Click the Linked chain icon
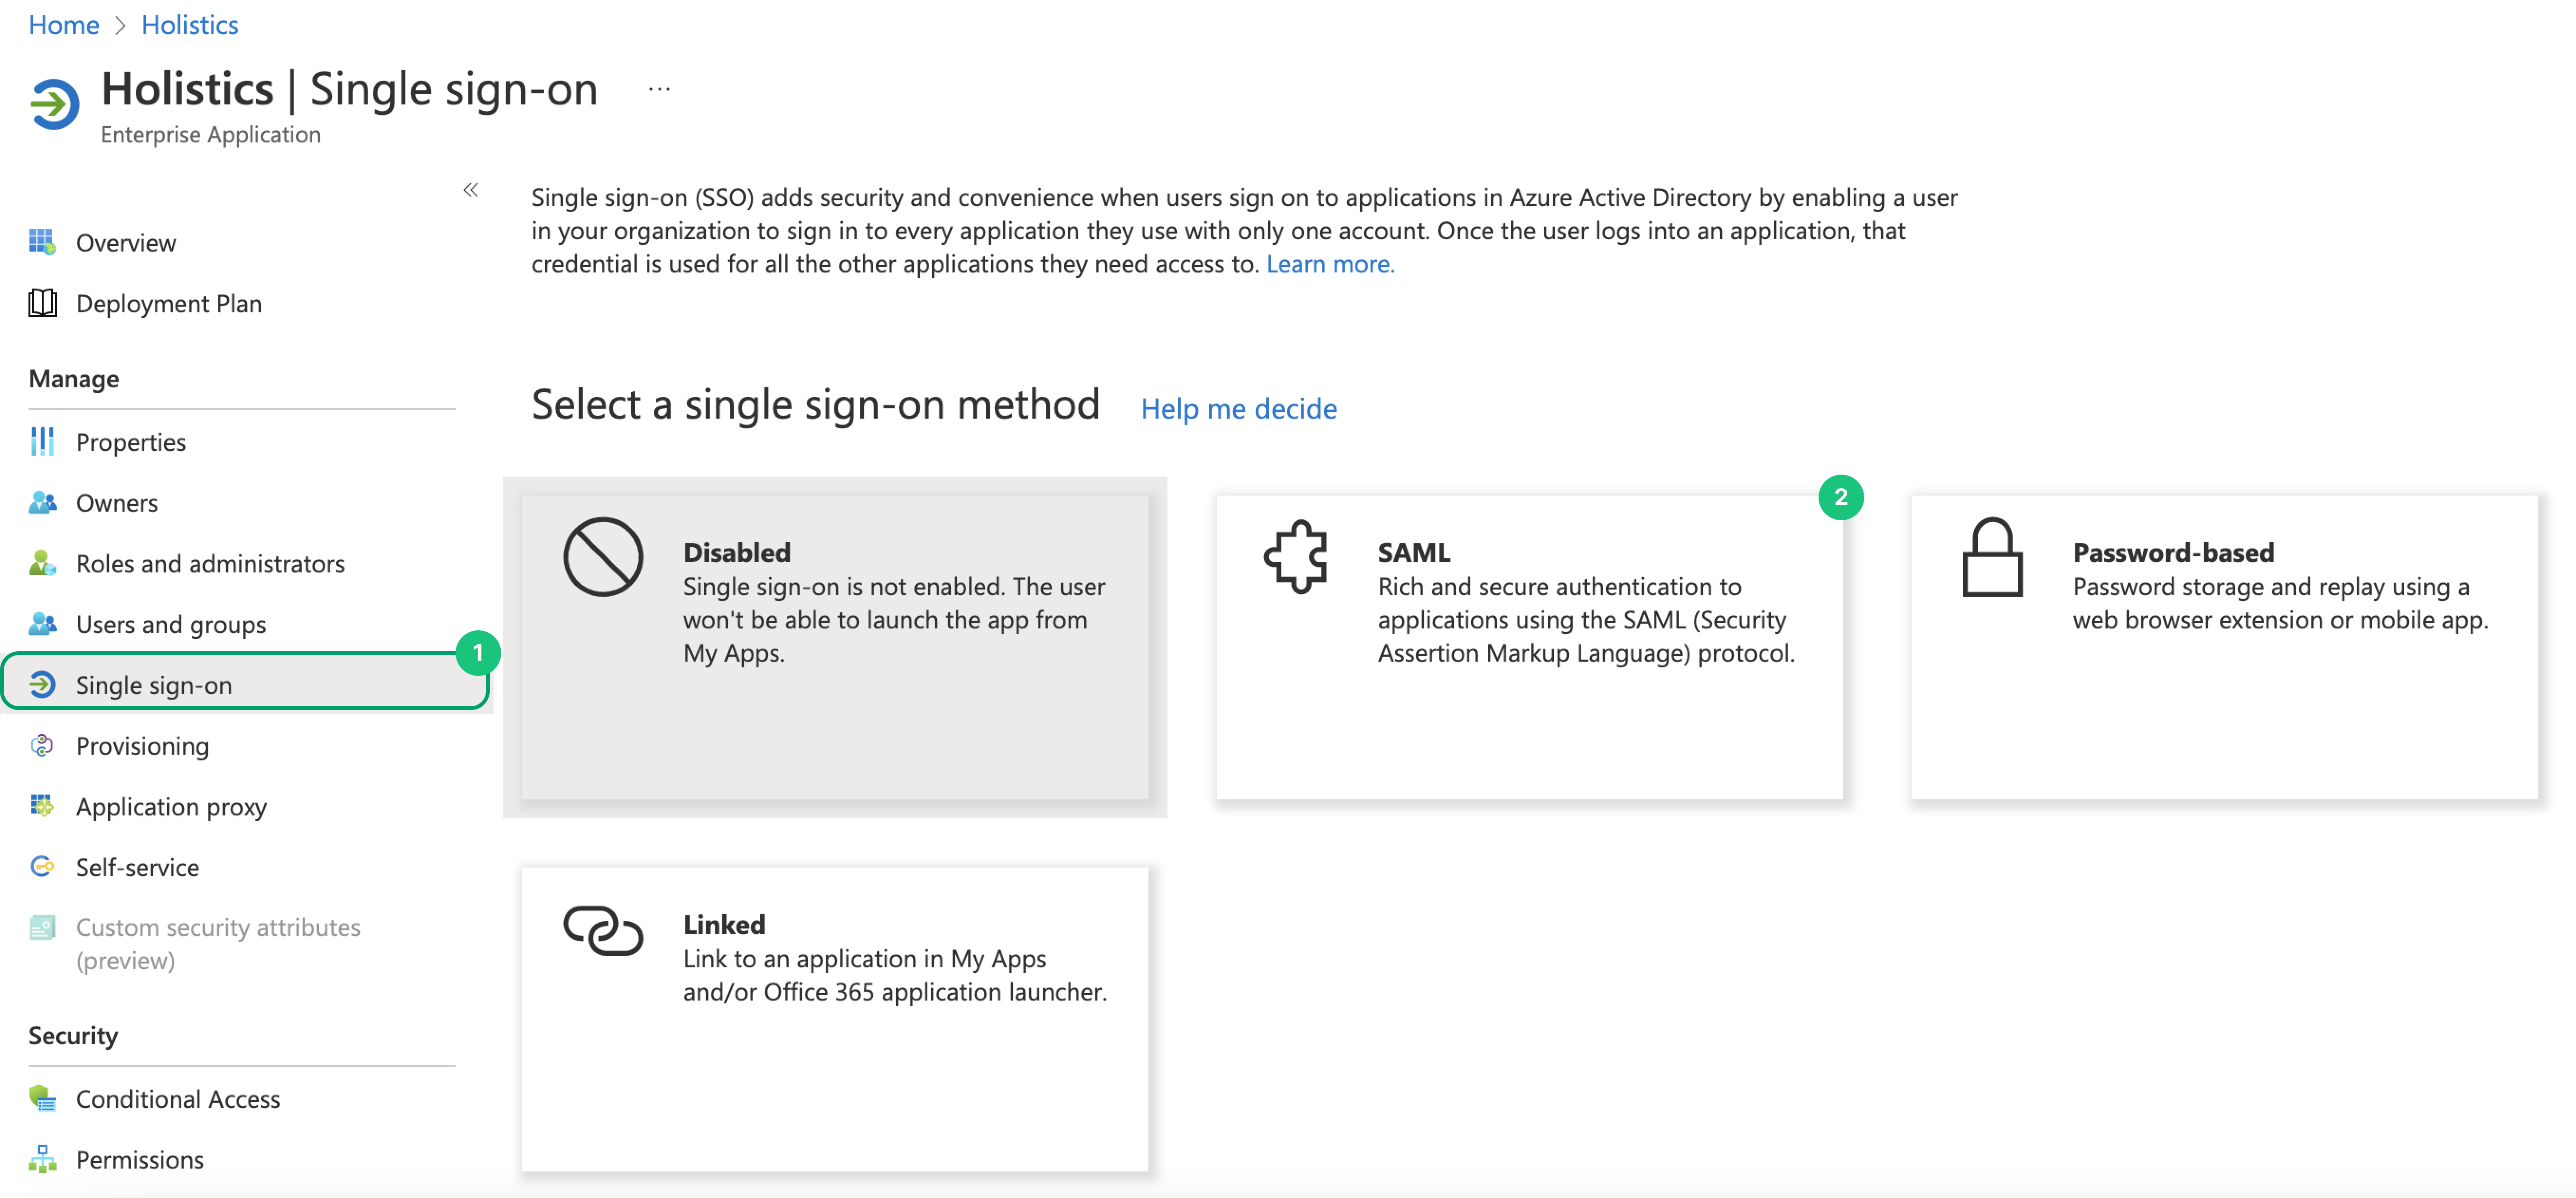This screenshot has height=1198, width=2576. pos(603,930)
